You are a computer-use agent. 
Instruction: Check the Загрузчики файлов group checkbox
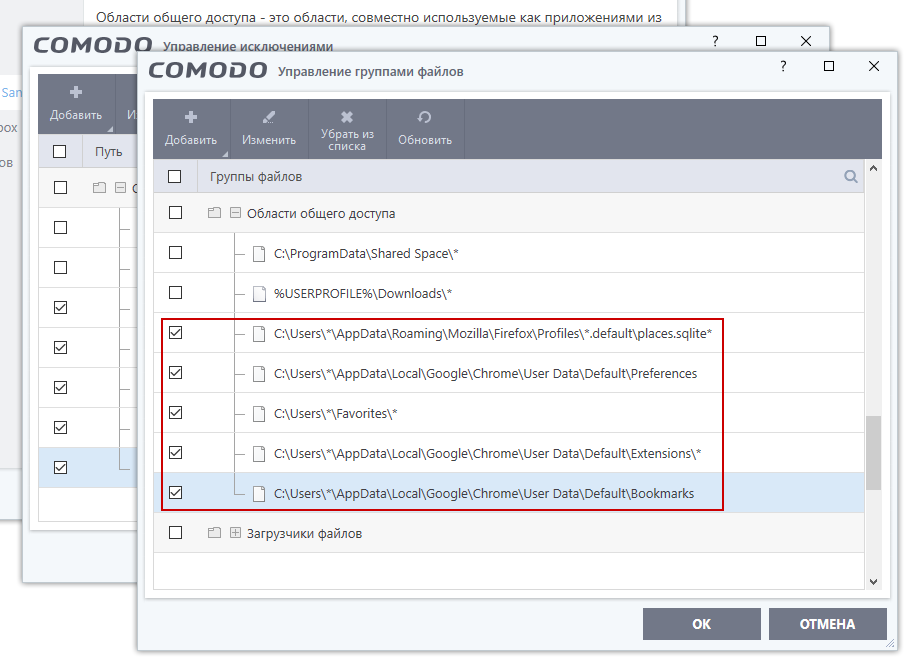[x=175, y=532]
